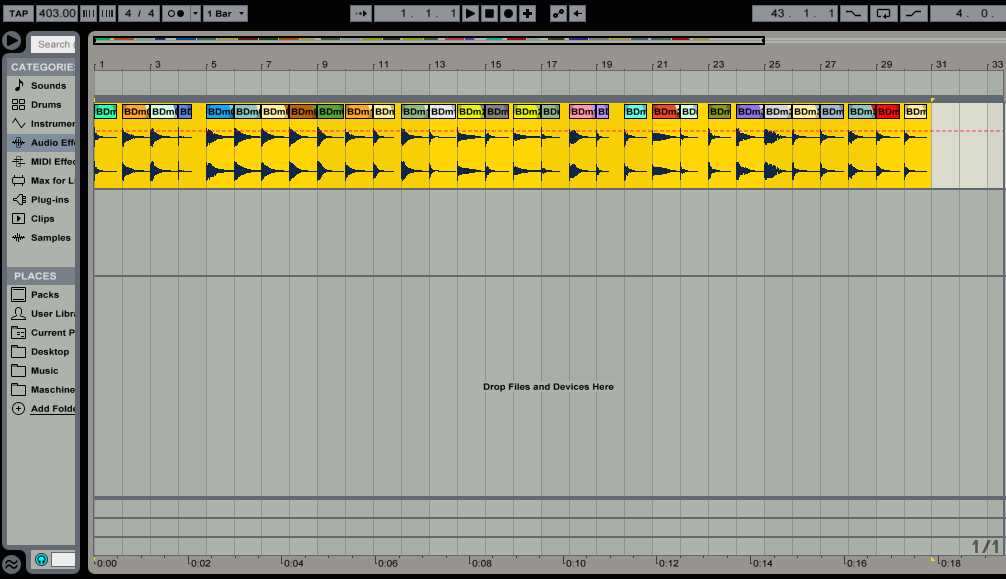This screenshot has height=579, width=1006.
Task: Click the Automation Arm button
Action: [x=558, y=13]
